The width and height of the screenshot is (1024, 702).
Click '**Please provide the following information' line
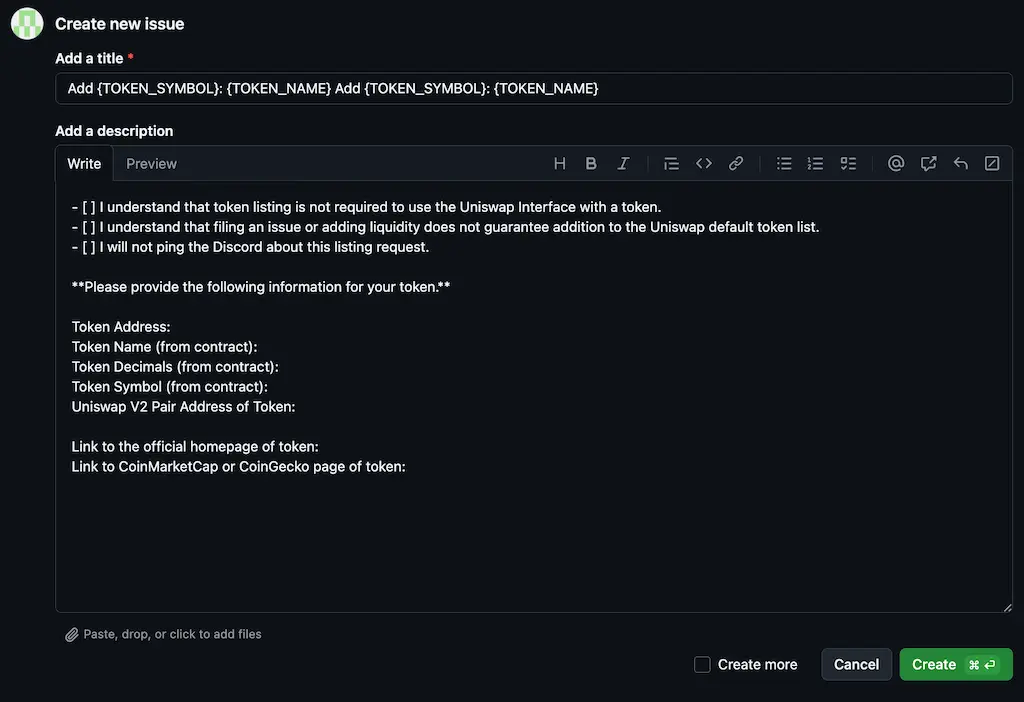261,287
